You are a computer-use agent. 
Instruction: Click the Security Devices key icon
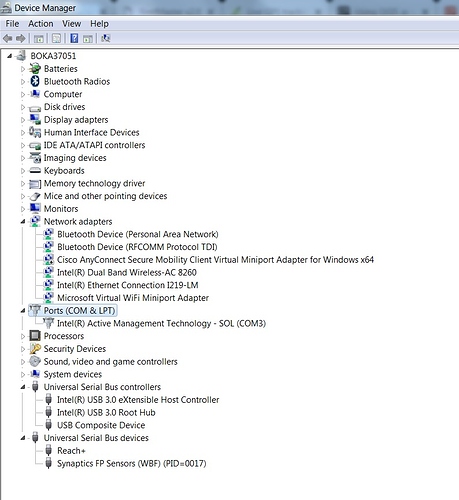pyautogui.click(x=35, y=349)
